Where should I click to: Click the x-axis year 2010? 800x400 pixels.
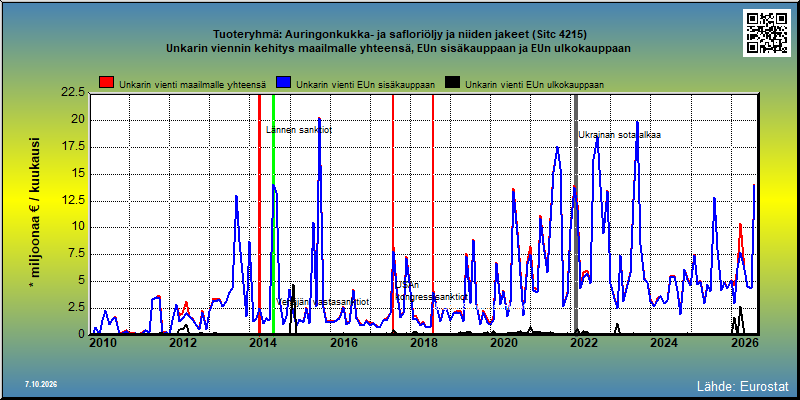click(x=103, y=344)
